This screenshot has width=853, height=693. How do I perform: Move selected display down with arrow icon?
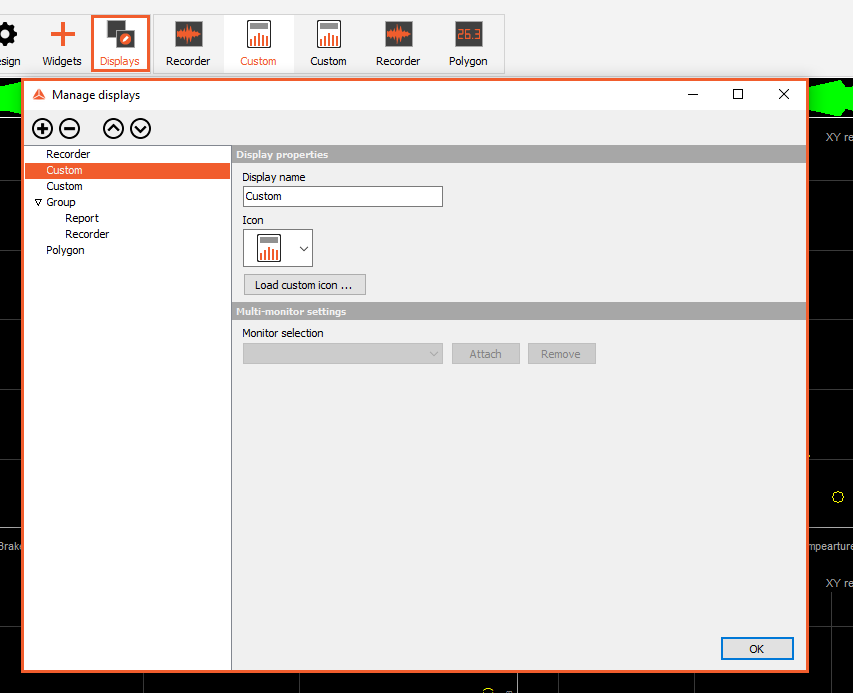point(140,129)
